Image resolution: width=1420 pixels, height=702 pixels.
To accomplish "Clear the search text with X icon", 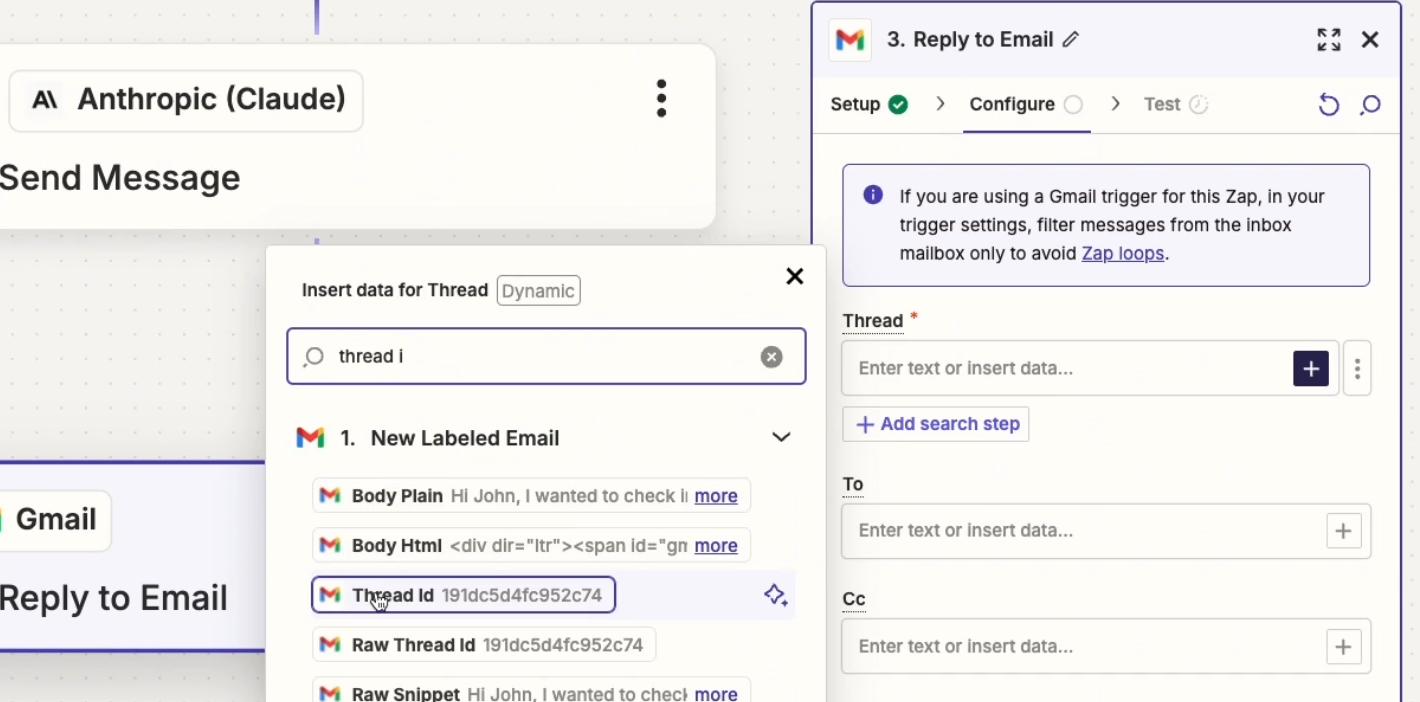I will pos(771,357).
